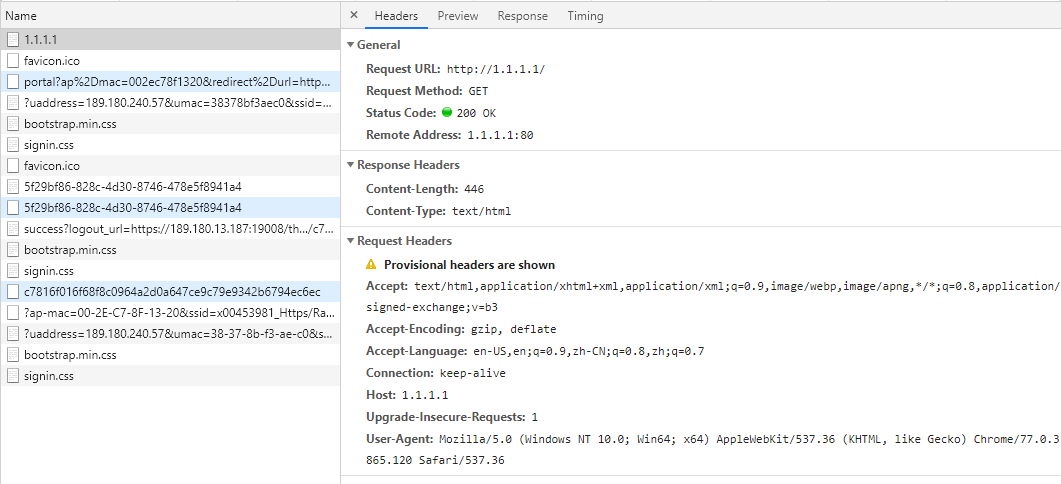The image size is (1061, 484).
Task: Close the request details panel
Action: [354, 16]
